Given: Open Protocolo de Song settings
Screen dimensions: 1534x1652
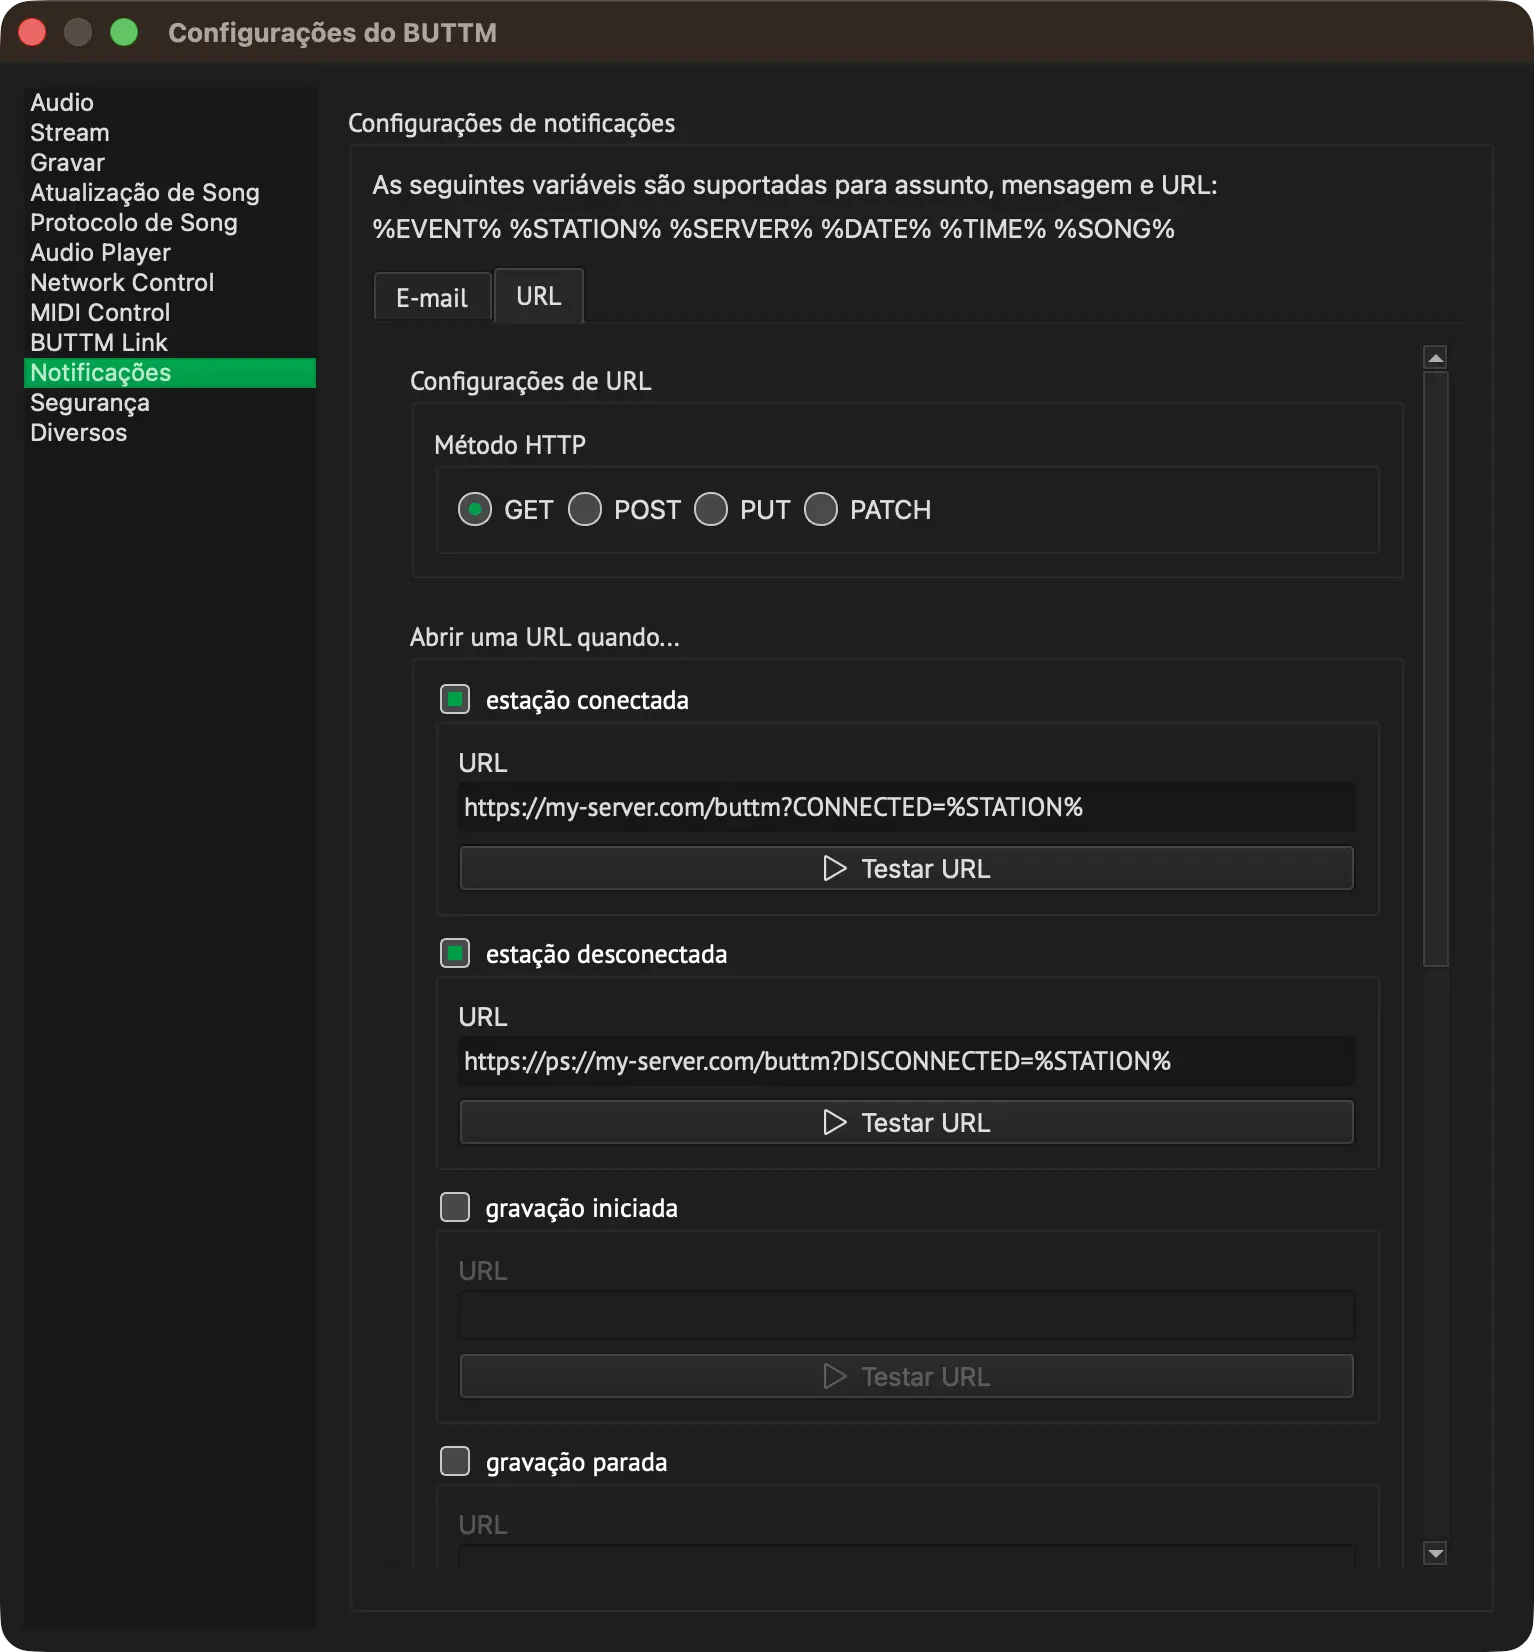Looking at the screenshot, I should coord(170,222).
